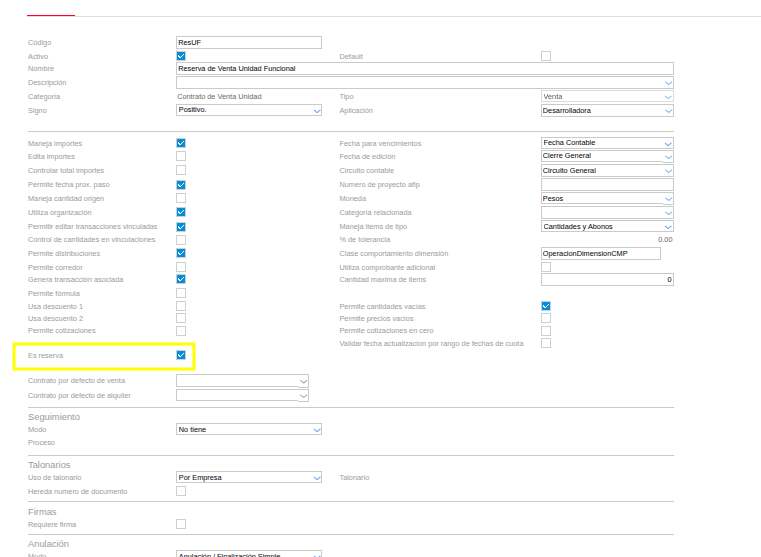Screen dimensions: 761x557
Task: Click Cantidad maxima de items field
Action: tap(607, 280)
